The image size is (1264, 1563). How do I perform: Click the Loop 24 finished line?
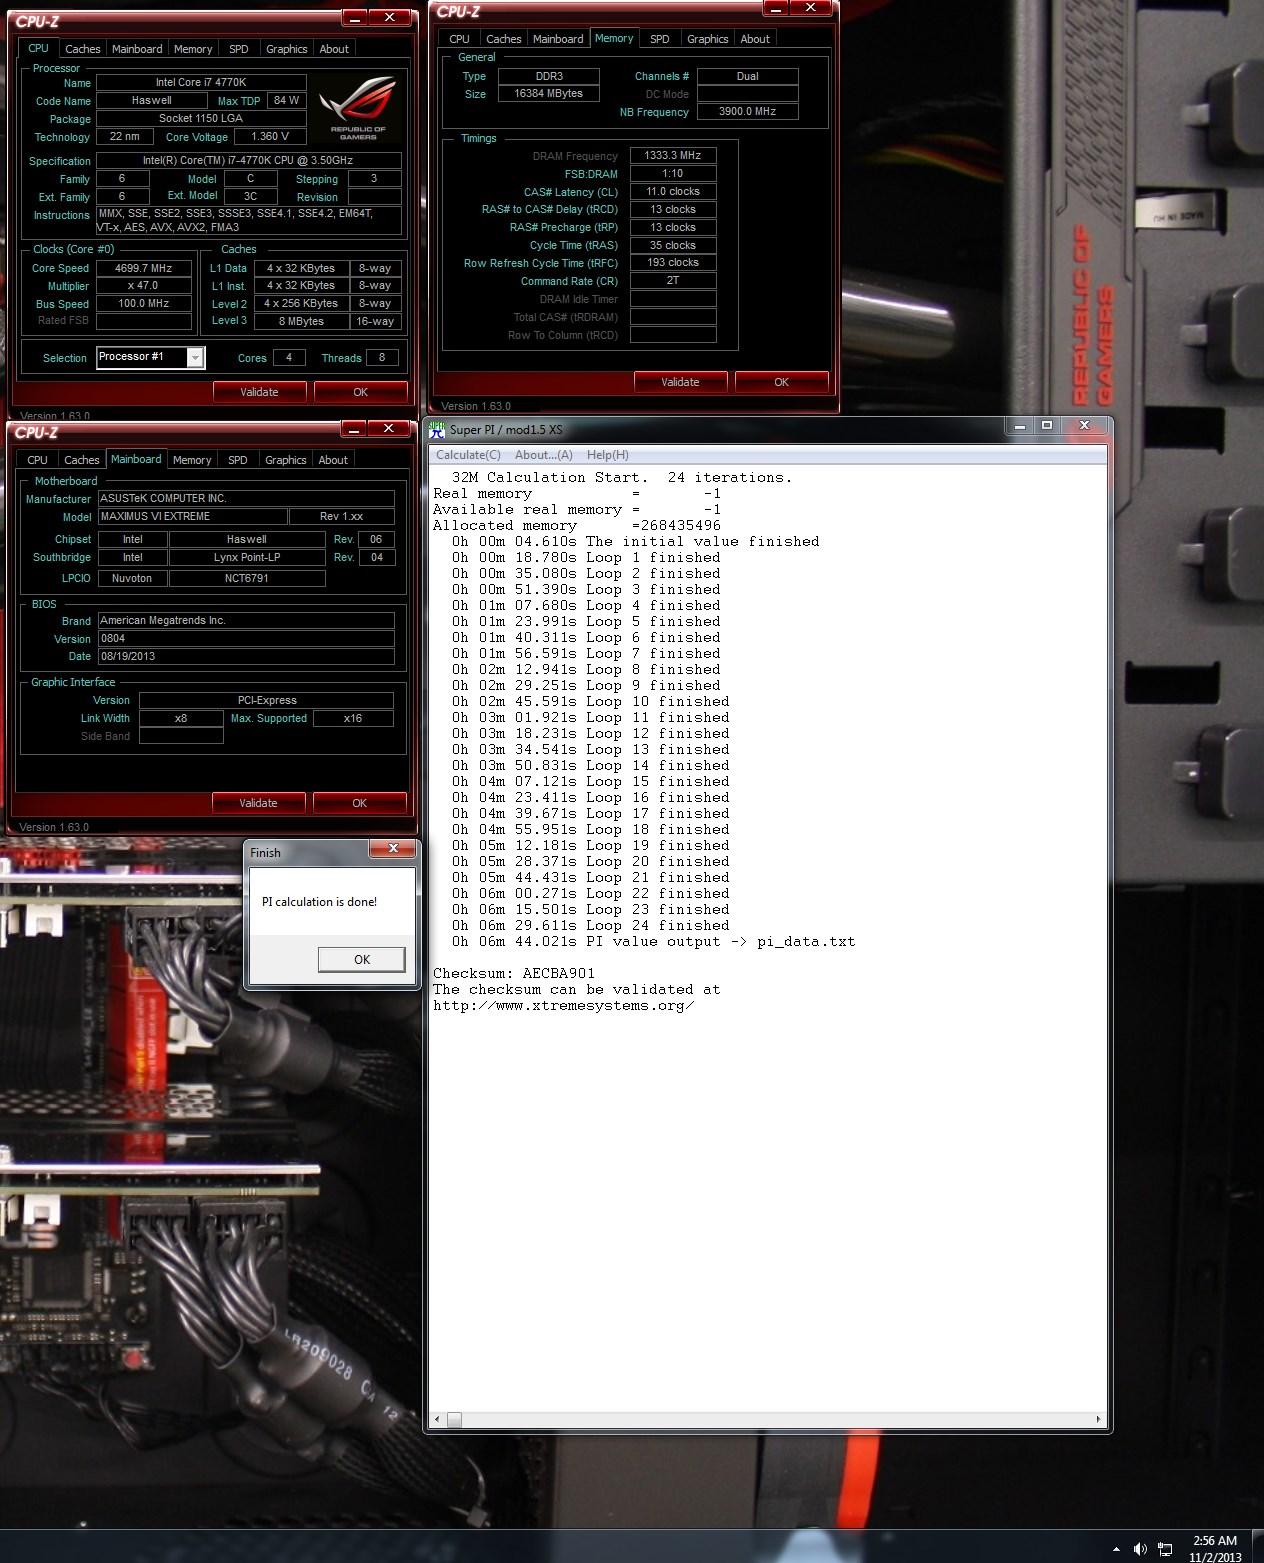pos(590,925)
